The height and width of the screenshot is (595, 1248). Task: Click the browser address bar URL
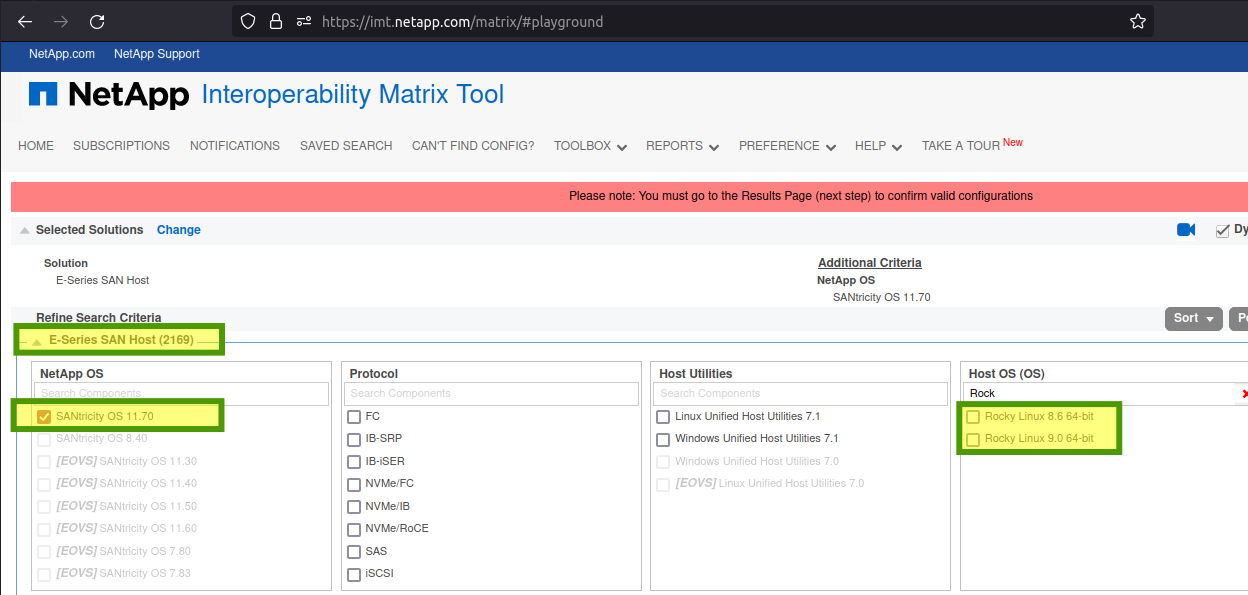pyautogui.click(x=463, y=21)
